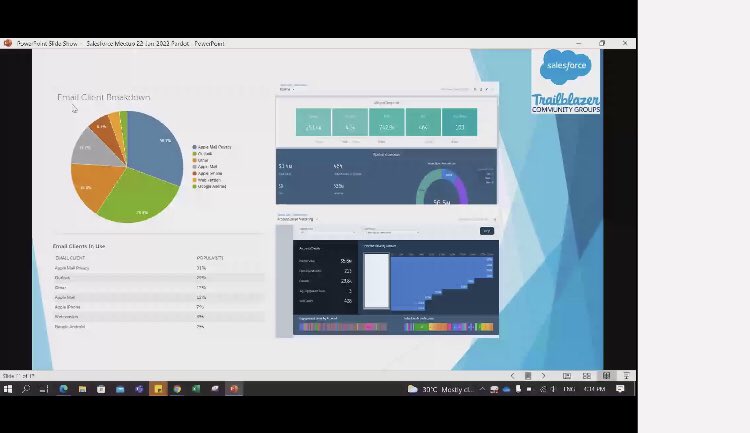The width and height of the screenshot is (750, 433).
Task: Open Microsoft Teams from the taskbar
Action: (x=139, y=389)
